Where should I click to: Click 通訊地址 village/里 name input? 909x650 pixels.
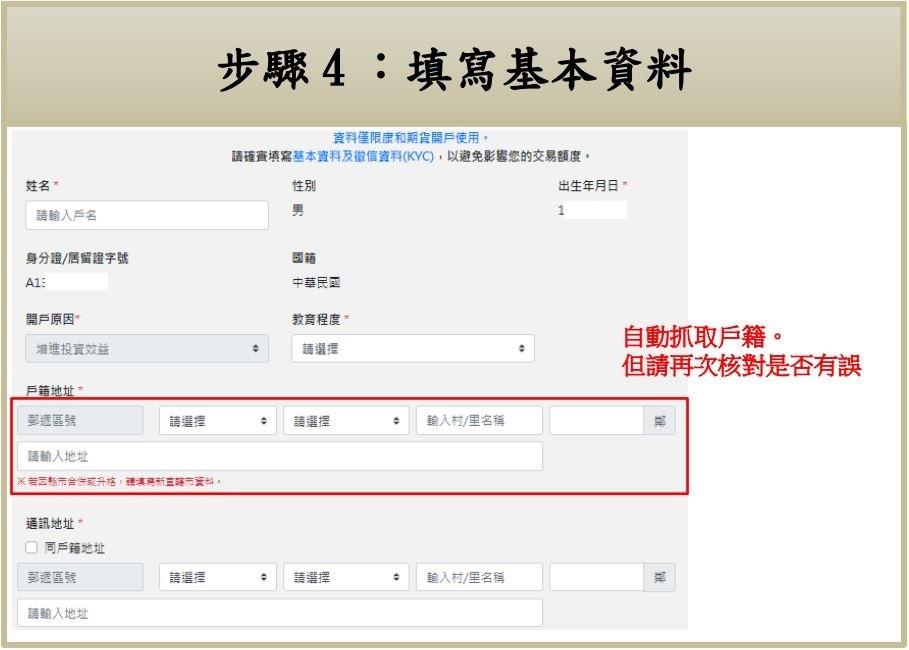pyautogui.click(x=479, y=577)
